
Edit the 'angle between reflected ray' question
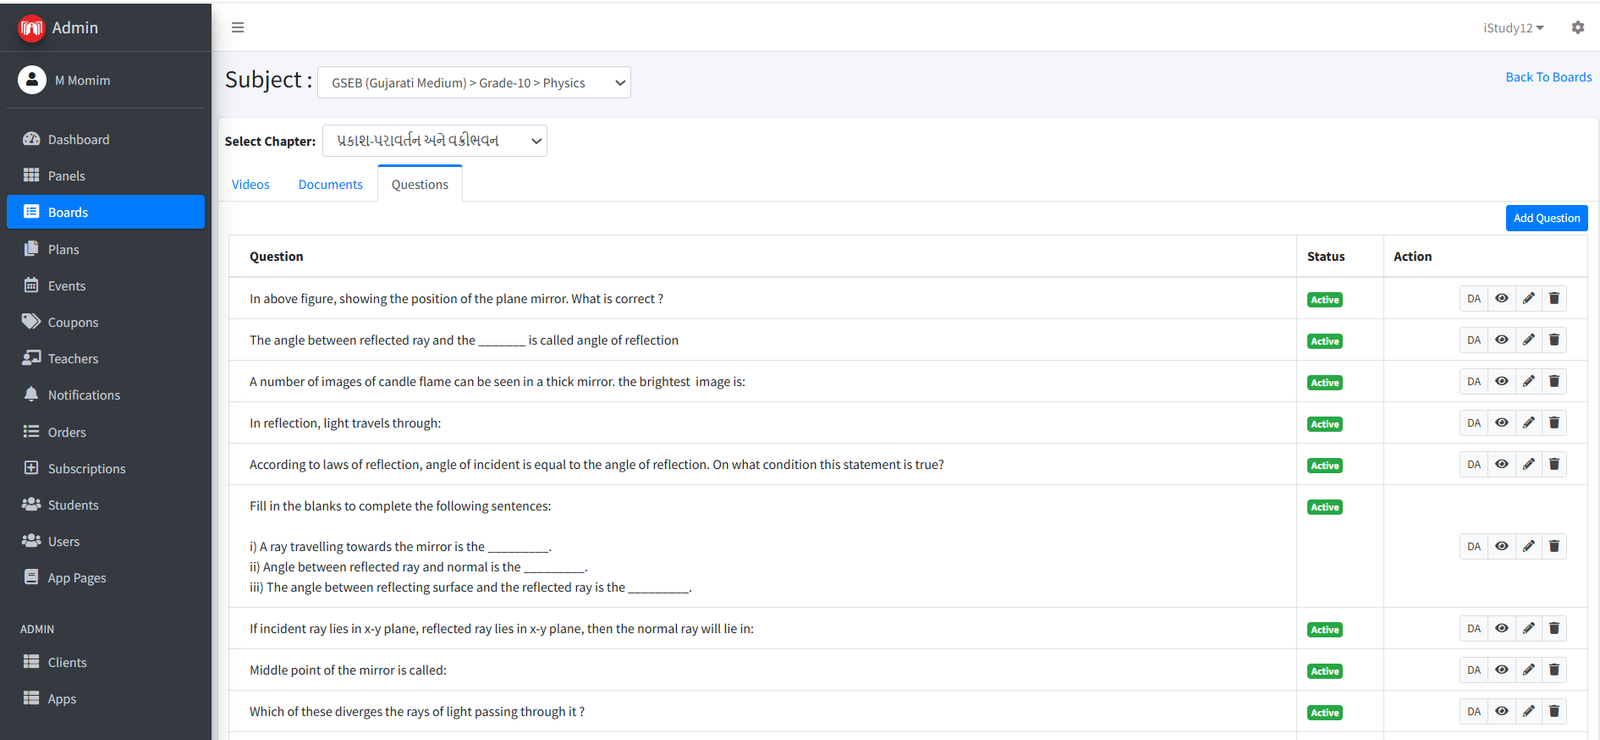(x=1528, y=340)
